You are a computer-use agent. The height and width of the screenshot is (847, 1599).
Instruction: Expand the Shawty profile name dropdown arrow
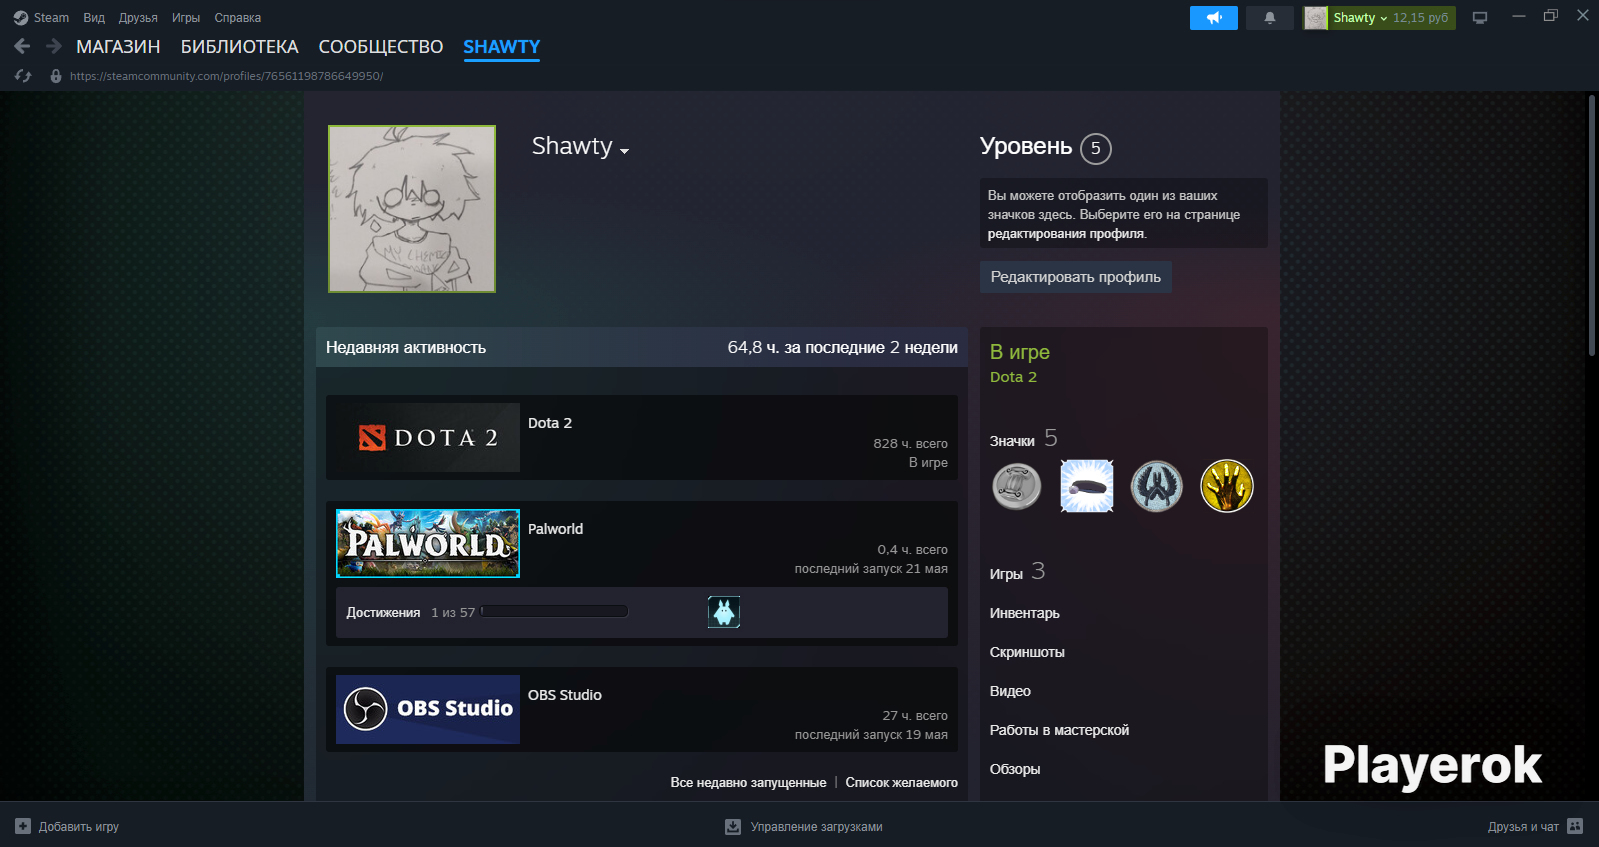pyautogui.click(x=625, y=151)
